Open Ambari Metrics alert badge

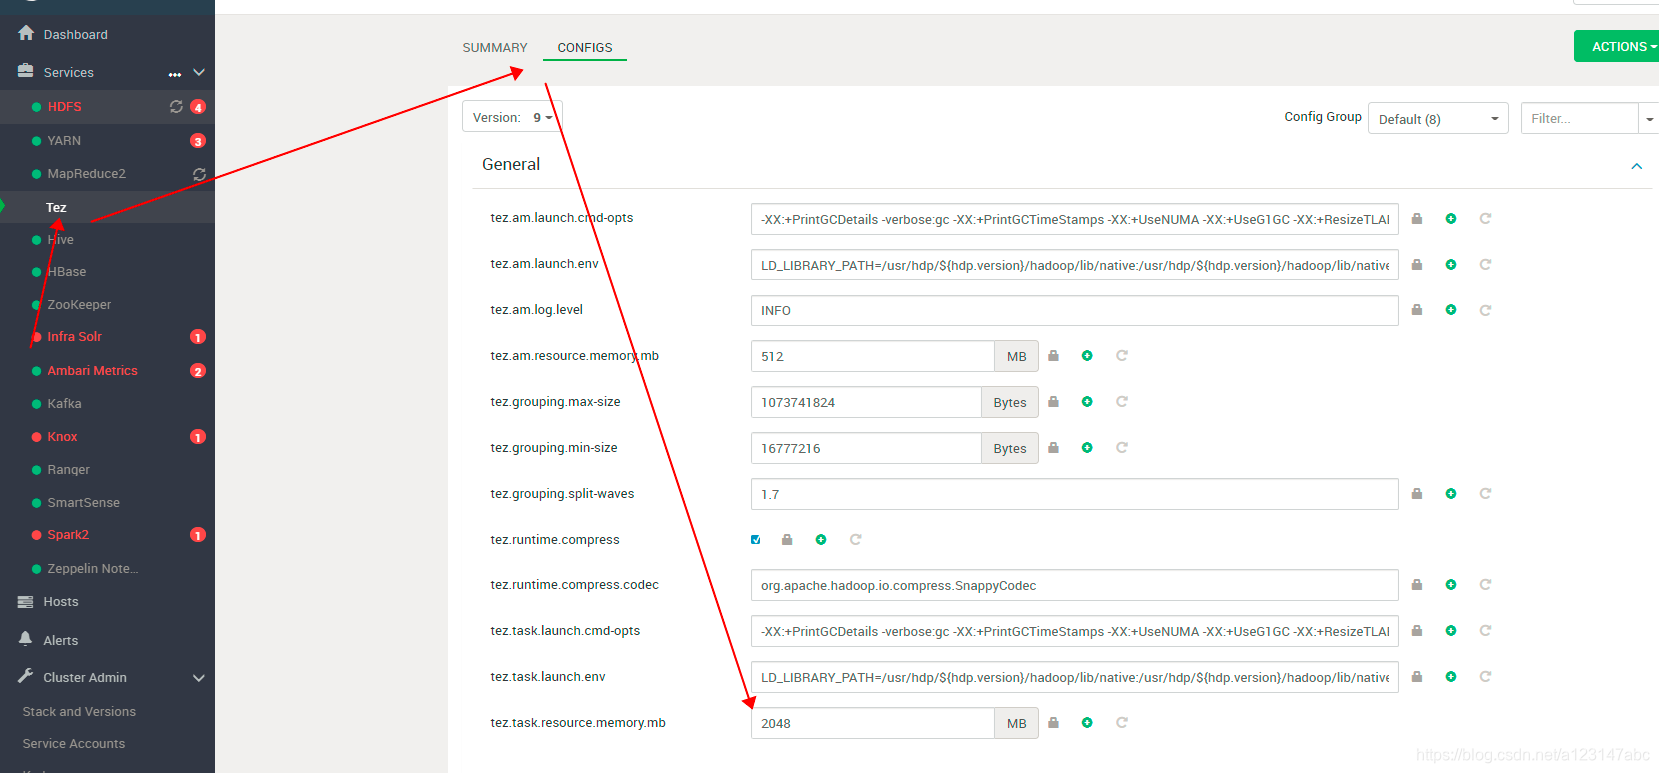tap(198, 371)
